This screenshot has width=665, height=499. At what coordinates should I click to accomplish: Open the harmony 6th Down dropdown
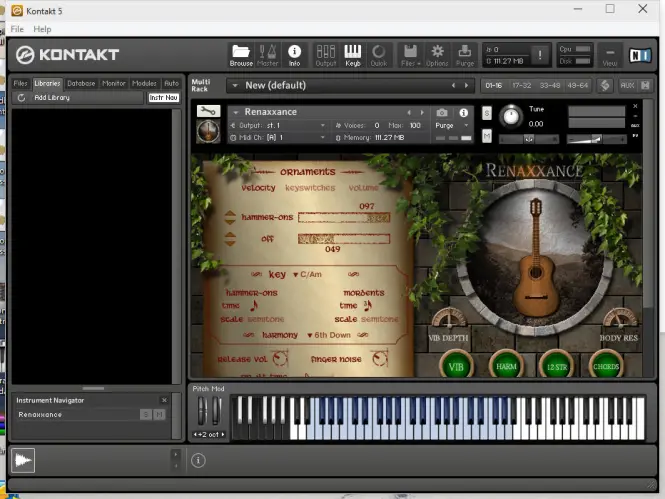pos(329,335)
